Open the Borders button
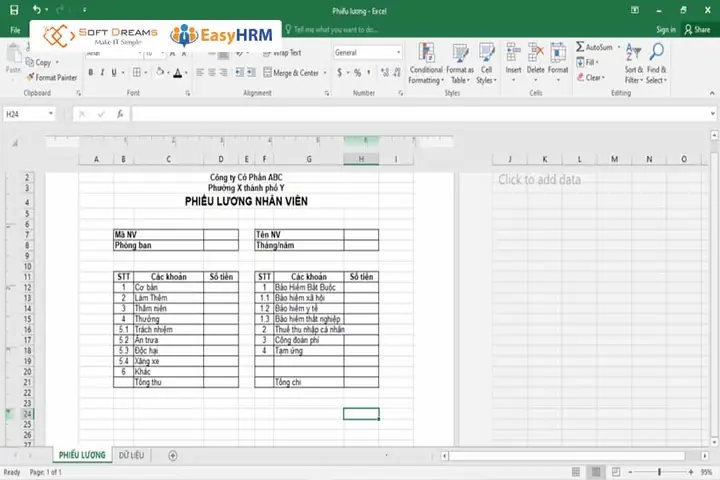 pyautogui.click(x=137, y=72)
